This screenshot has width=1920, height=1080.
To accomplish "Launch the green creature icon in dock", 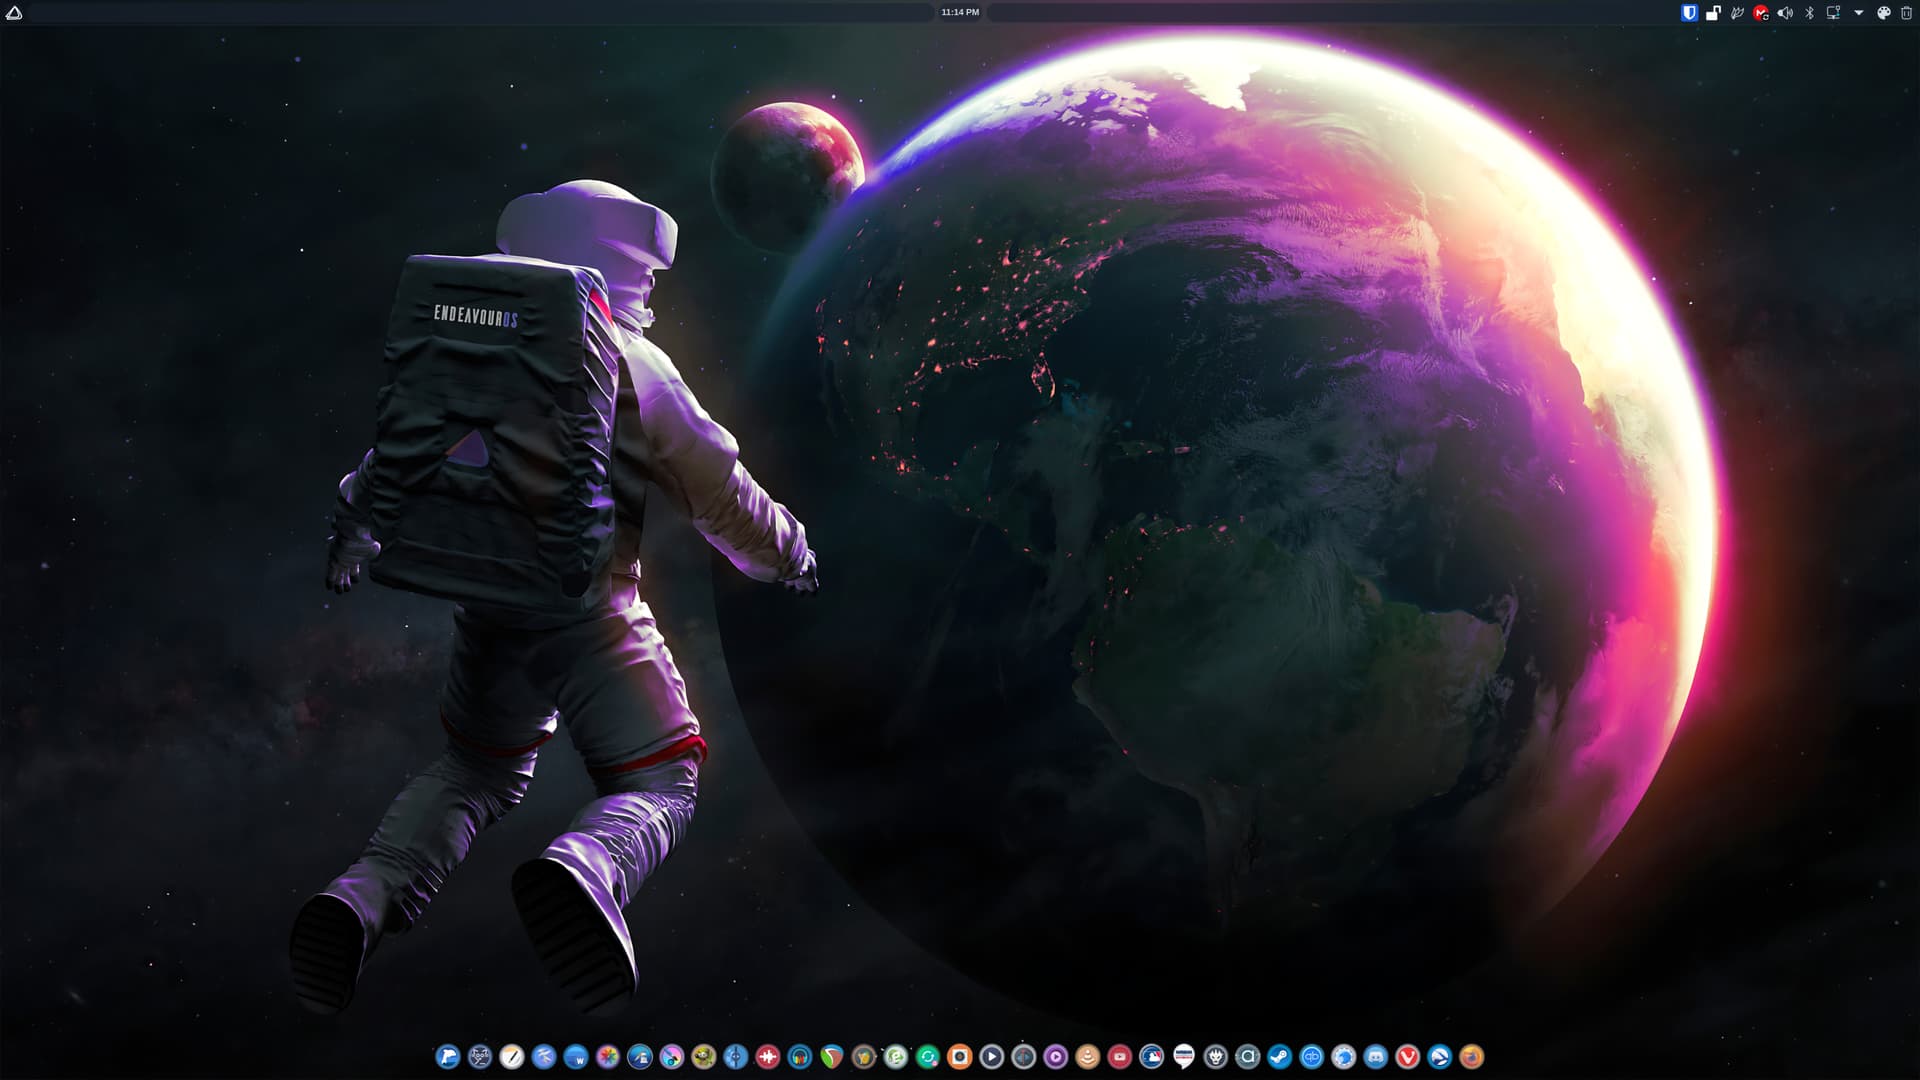I will tap(704, 1056).
